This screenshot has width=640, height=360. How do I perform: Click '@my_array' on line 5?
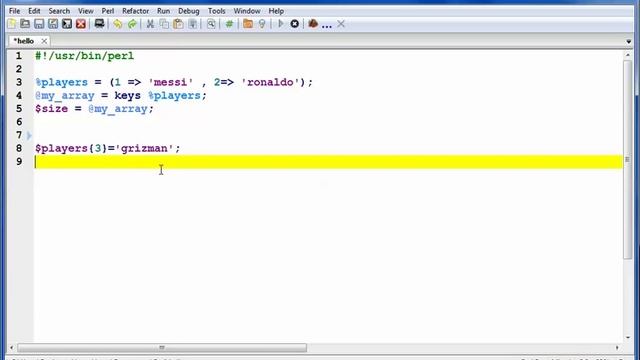coord(118,109)
